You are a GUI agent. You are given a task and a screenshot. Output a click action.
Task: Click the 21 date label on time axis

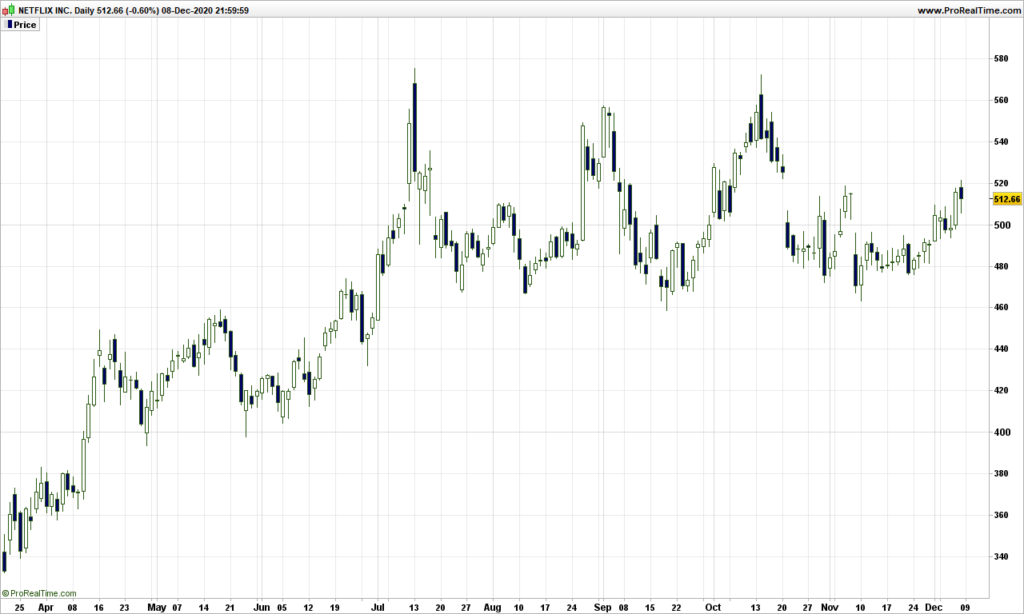point(230,607)
